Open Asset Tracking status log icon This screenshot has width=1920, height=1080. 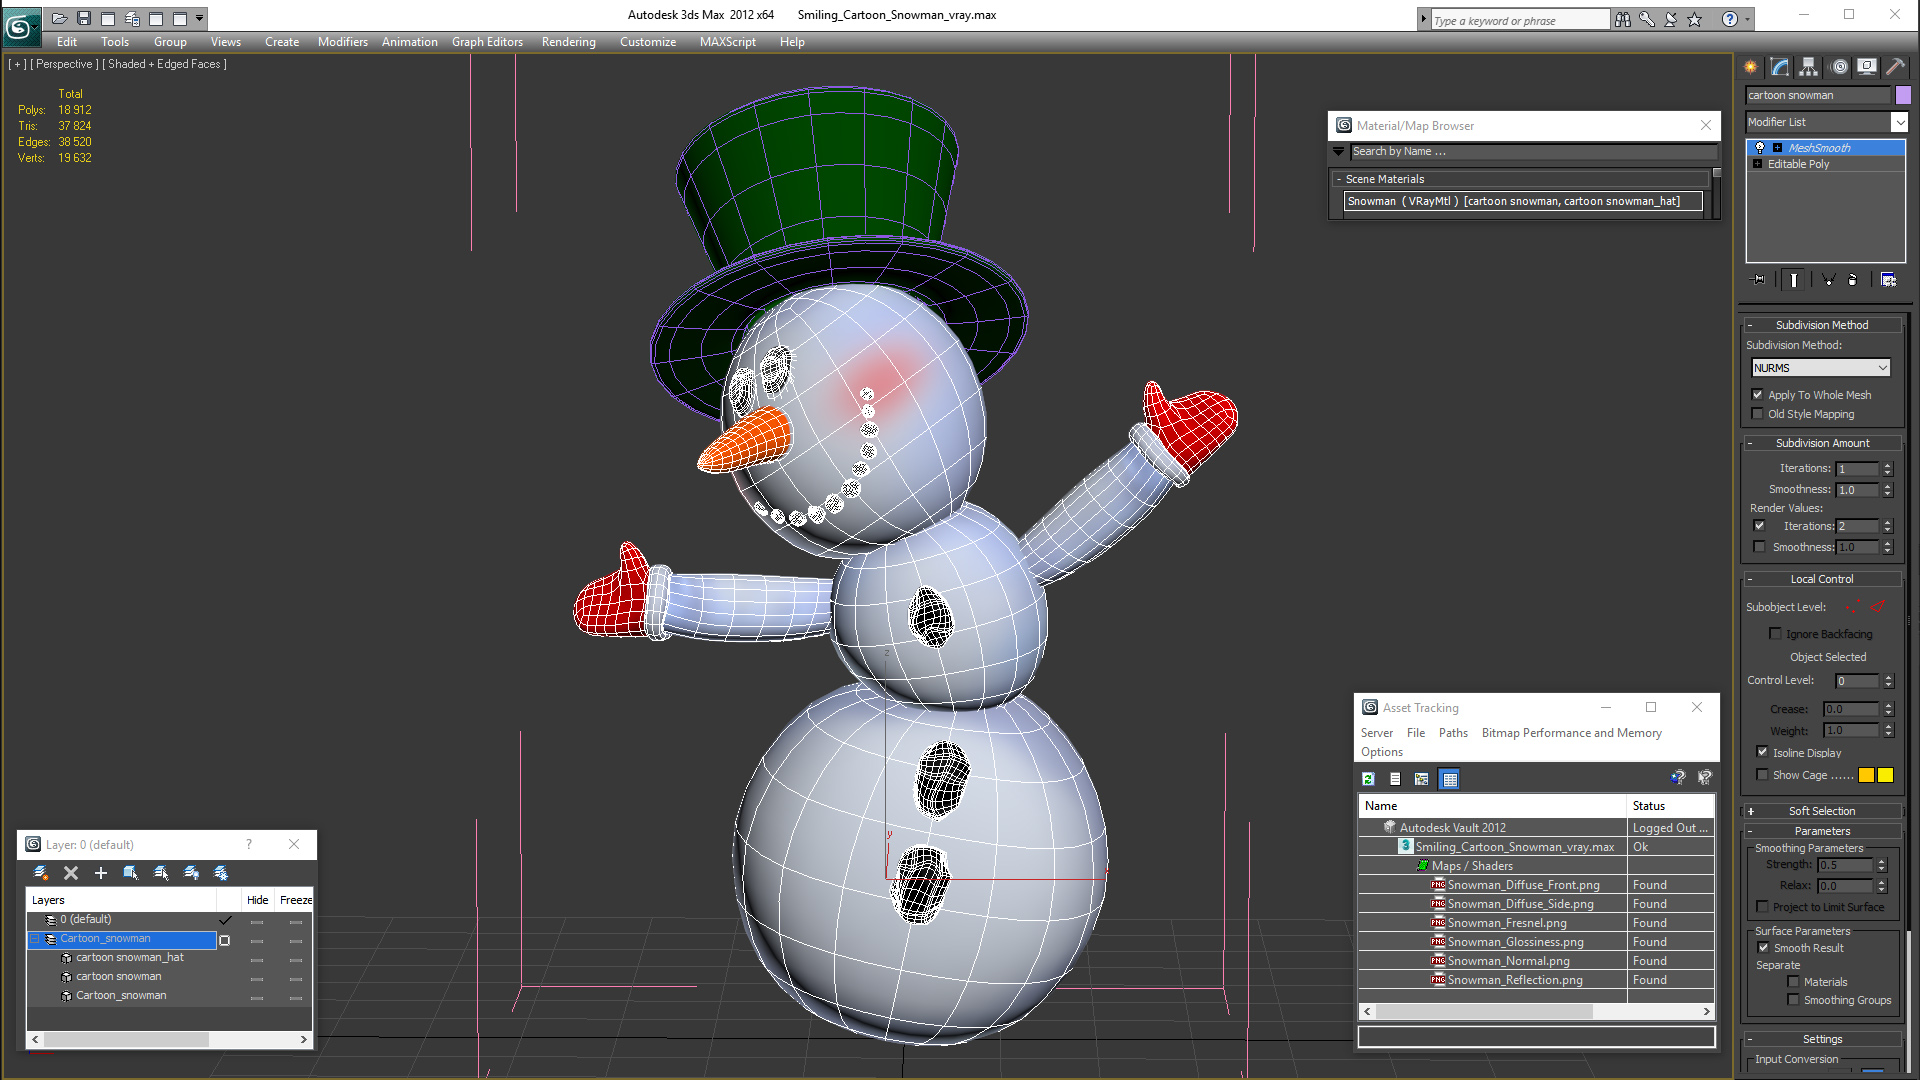[x=1396, y=779]
